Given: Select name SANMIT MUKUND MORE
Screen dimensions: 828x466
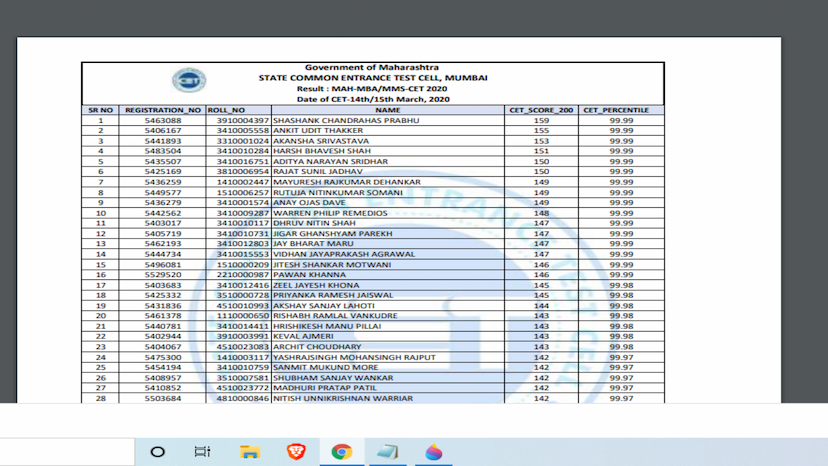Looking at the screenshot, I should click(x=326, y=368).
